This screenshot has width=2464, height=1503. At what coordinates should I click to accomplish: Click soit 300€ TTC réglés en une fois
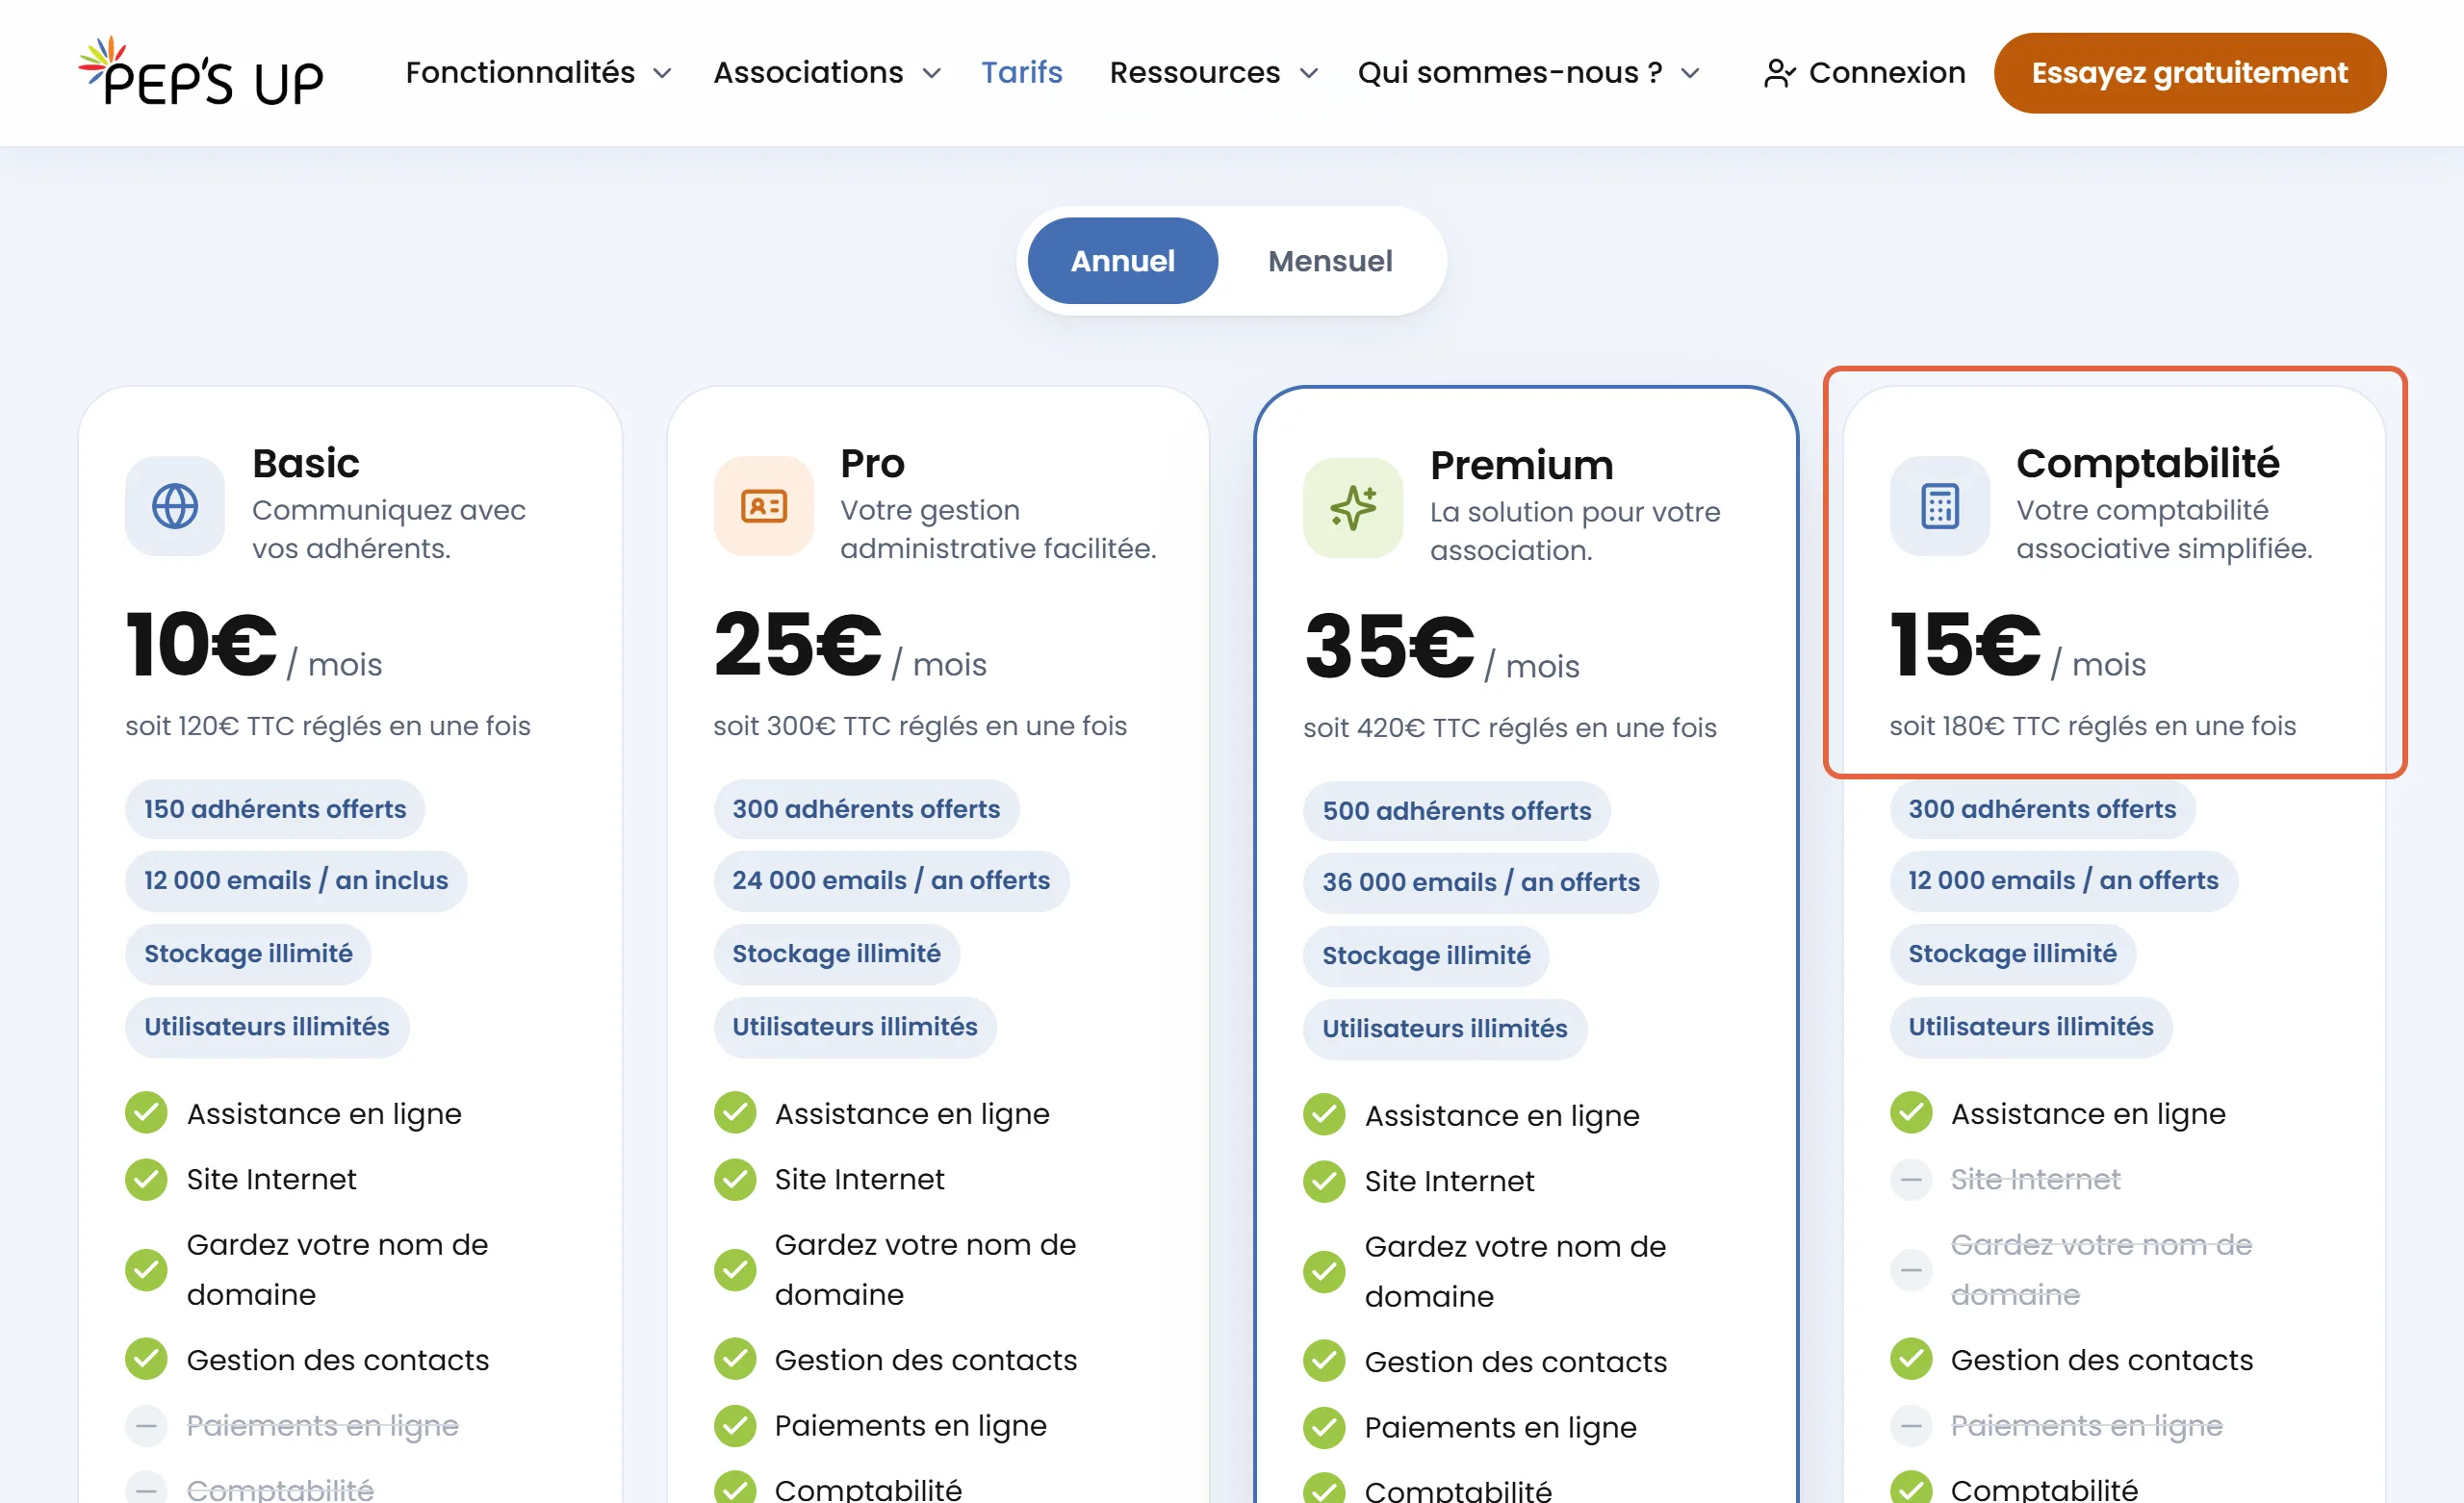click(919, 726)
